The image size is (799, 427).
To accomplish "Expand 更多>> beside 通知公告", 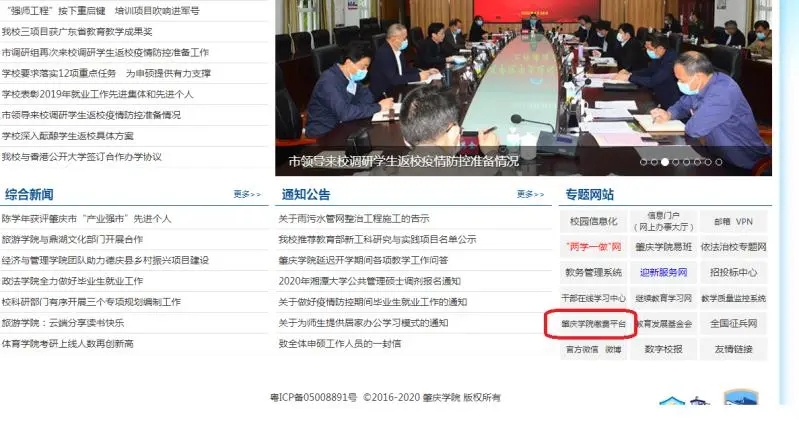I will (530, 194).
